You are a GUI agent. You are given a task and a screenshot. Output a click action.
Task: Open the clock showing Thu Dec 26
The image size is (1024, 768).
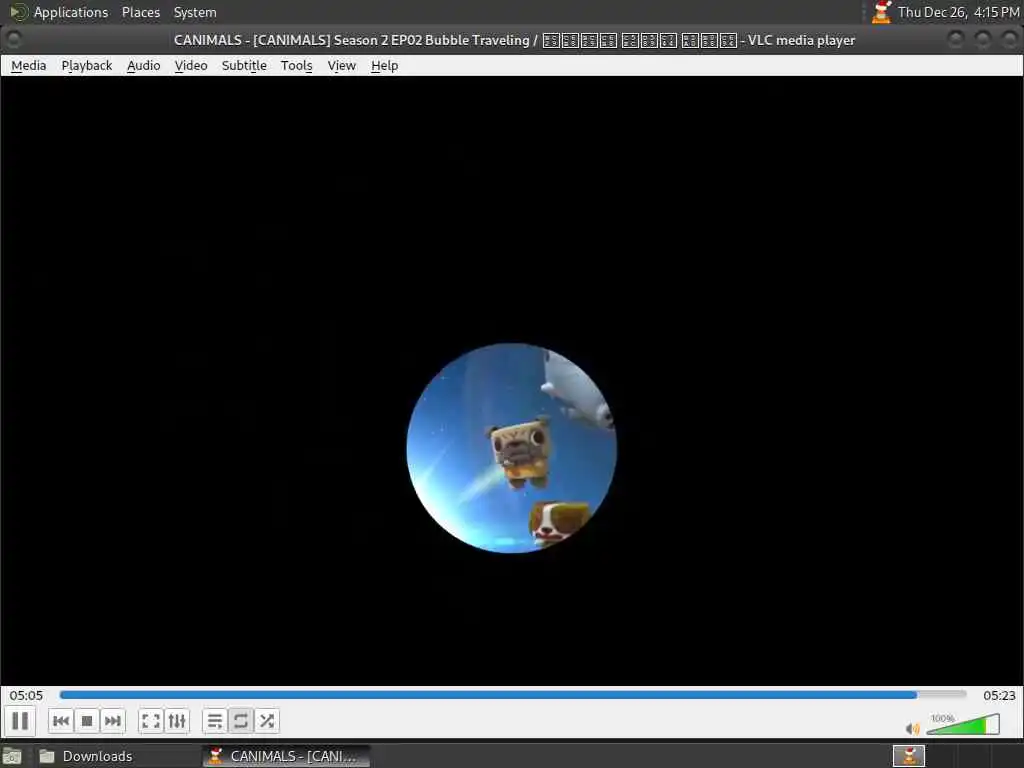[x=958, y=12]
